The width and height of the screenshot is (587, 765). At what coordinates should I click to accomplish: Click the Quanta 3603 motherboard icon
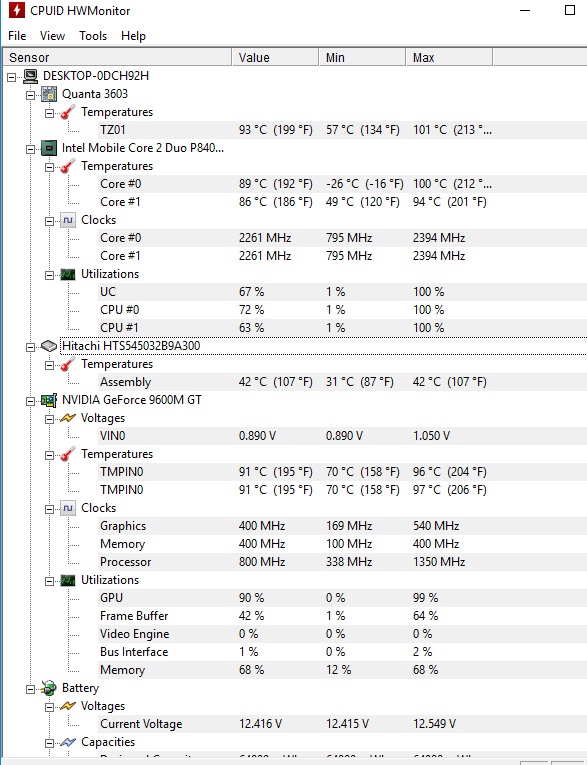(x=49, y=94)
